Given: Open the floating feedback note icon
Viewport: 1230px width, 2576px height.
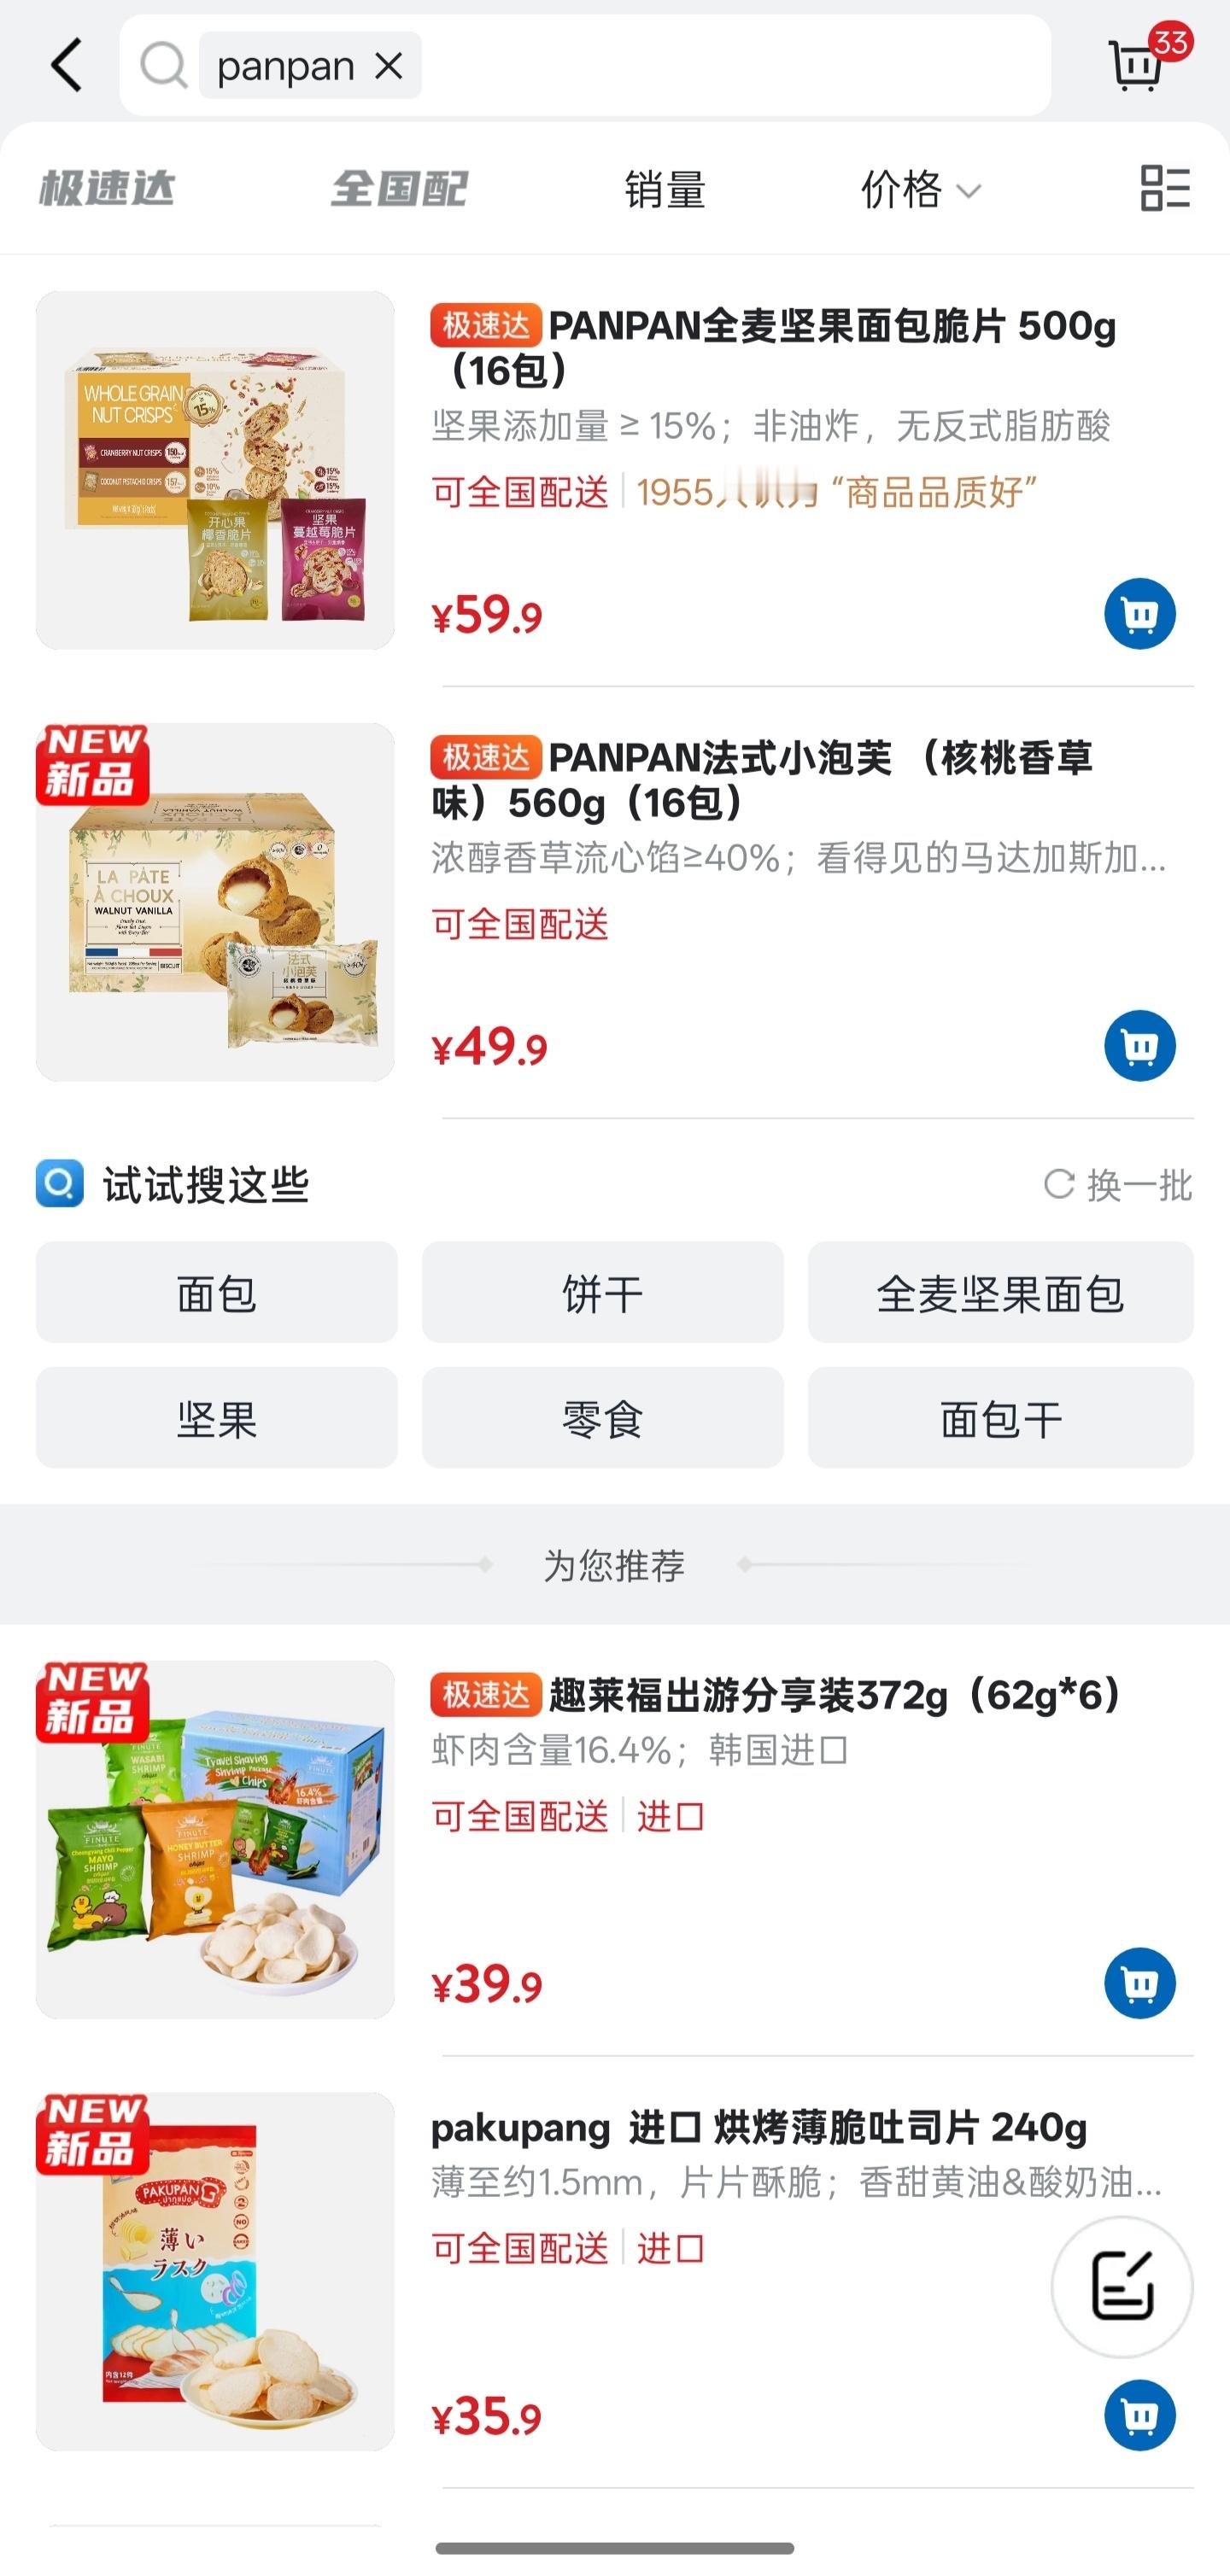Looking at the screenshot, I should pyautogui.click(x=1122, y=2286).
